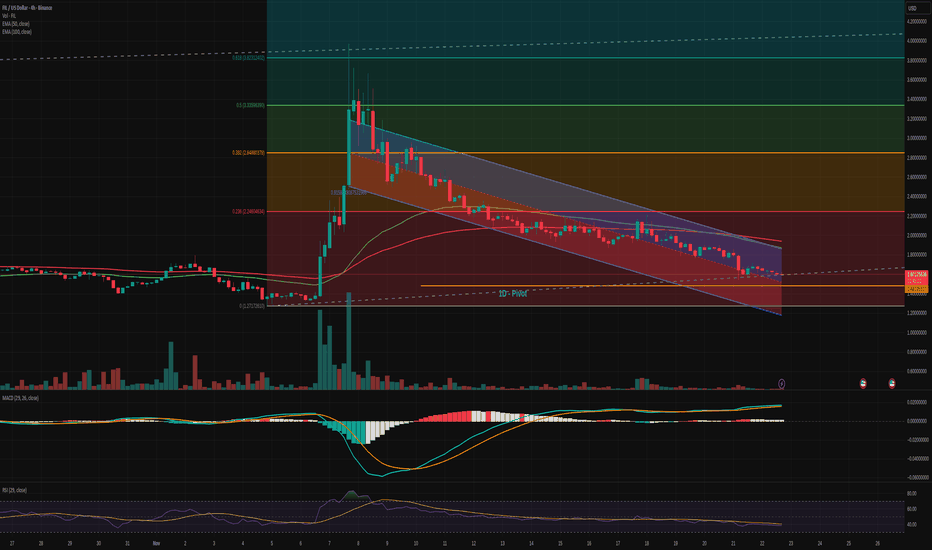Click the MACD indicator legend label
This screenshot has height=550, width=932.
click(19, 398)
